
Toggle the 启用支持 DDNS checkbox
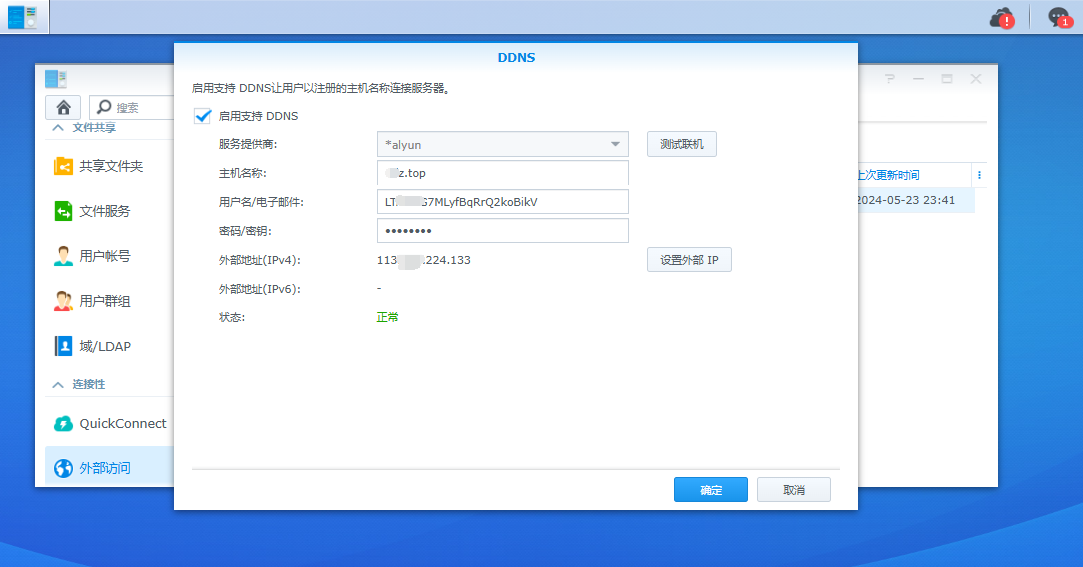coord(202,116)
